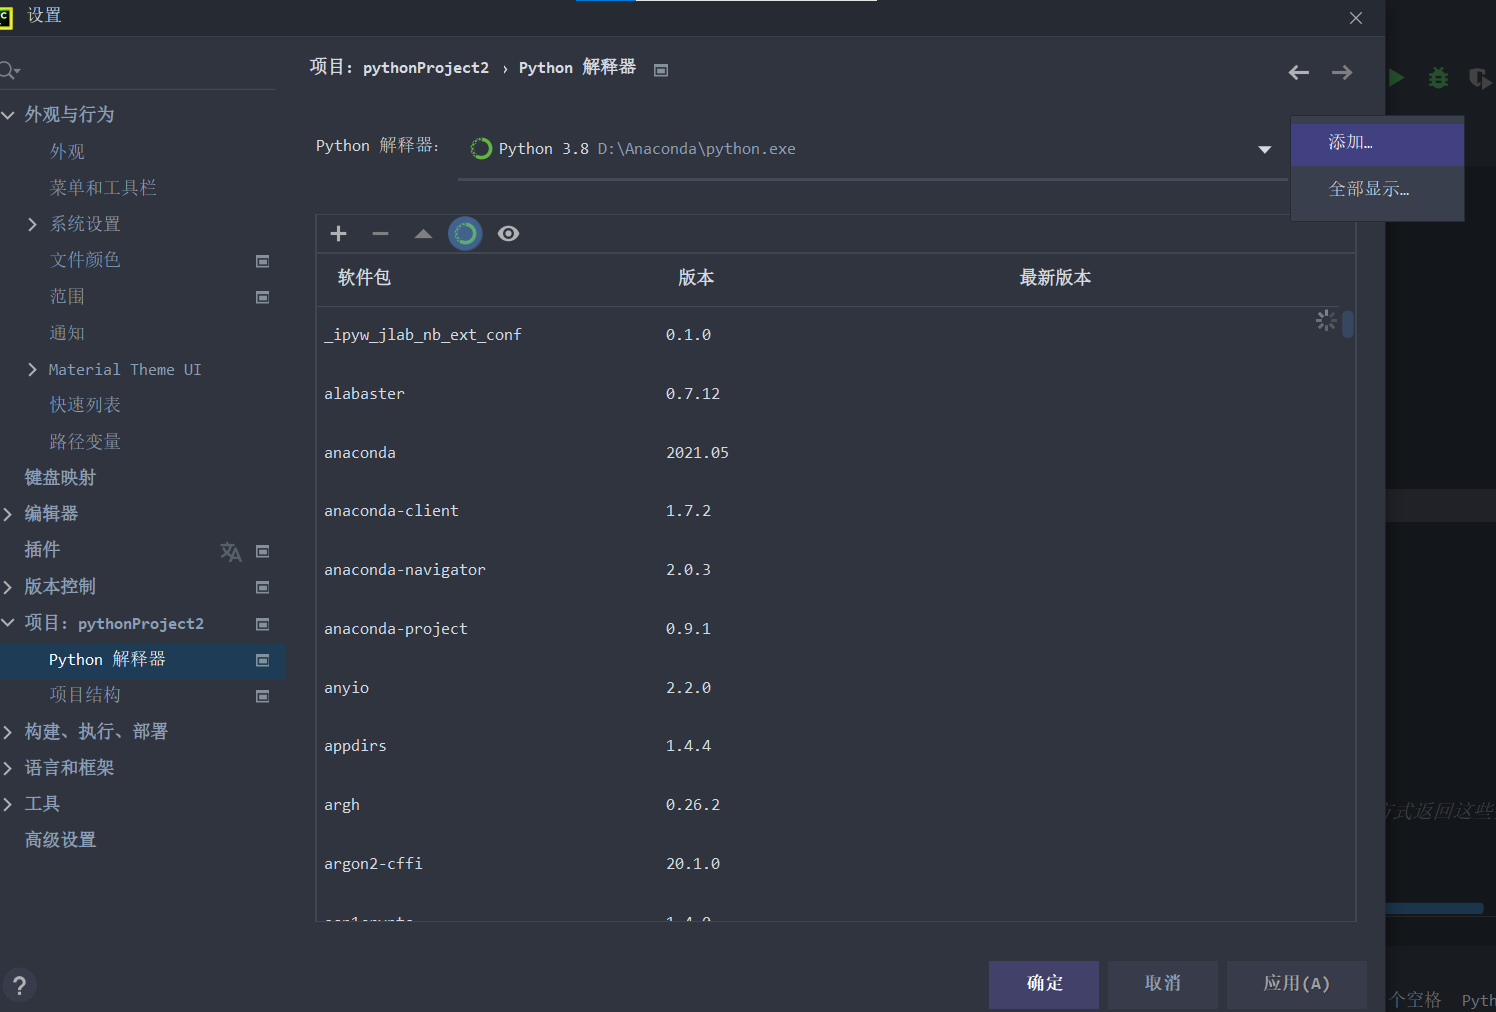The image size is (1496, 1012).
Task: Toggle the show early releases eye icon
Action: pyautogui.click(x=508, y=234)
